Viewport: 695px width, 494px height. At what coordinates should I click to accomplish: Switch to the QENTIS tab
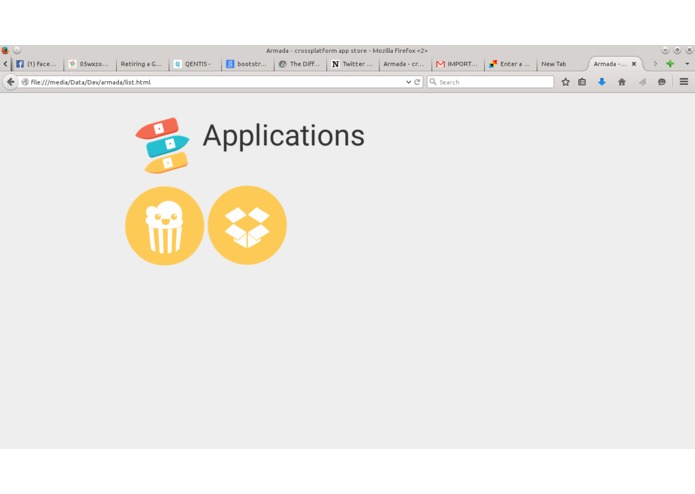coord(194,64)
